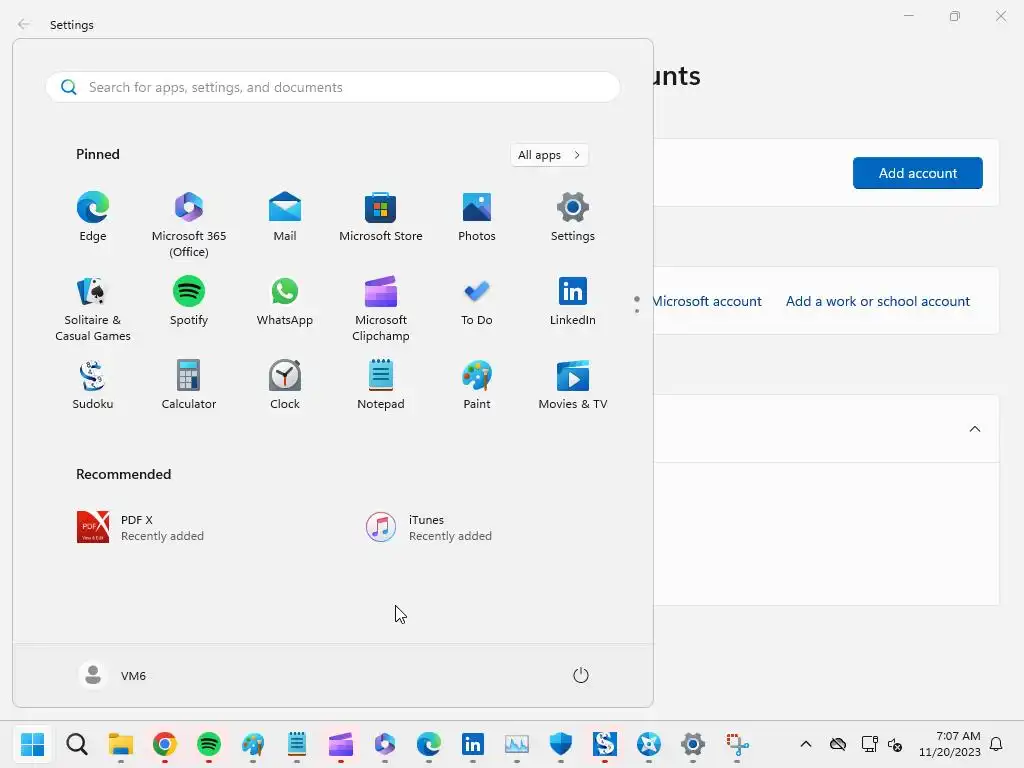1024x768 pixels.
Task: Show All apps list
Action: (549, 155)
